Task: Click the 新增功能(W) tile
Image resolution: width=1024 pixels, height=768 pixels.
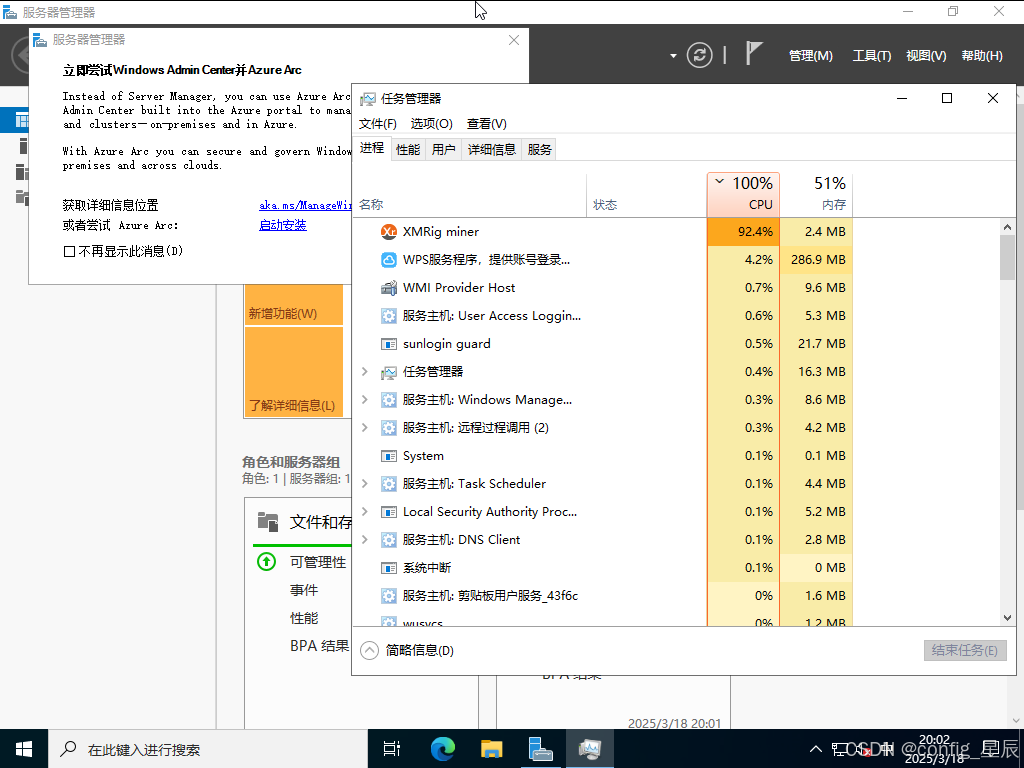Action: pyautogui.click(x=294, y=304)
